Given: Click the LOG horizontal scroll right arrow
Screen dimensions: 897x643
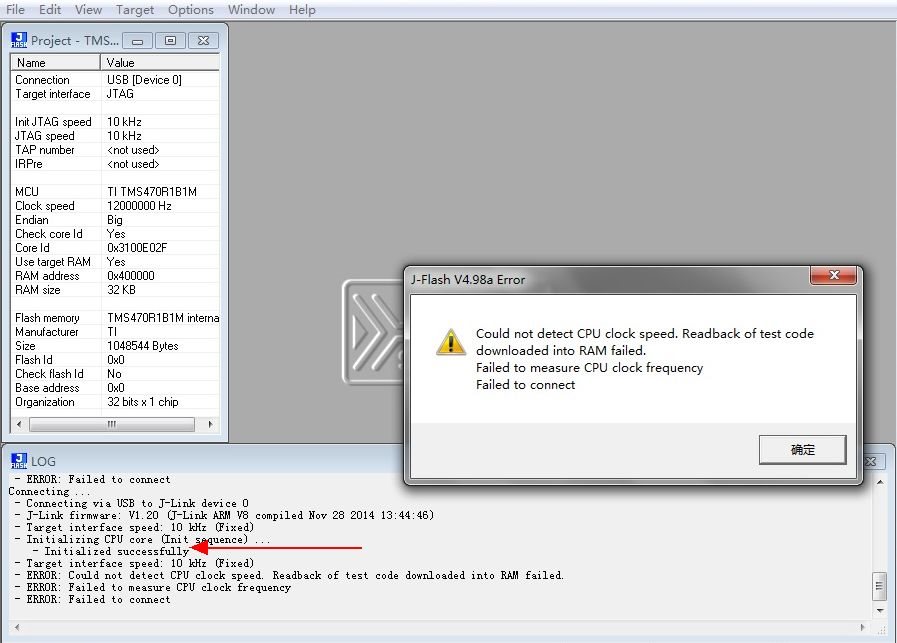Looking at the screenshot, I should 863,627.
